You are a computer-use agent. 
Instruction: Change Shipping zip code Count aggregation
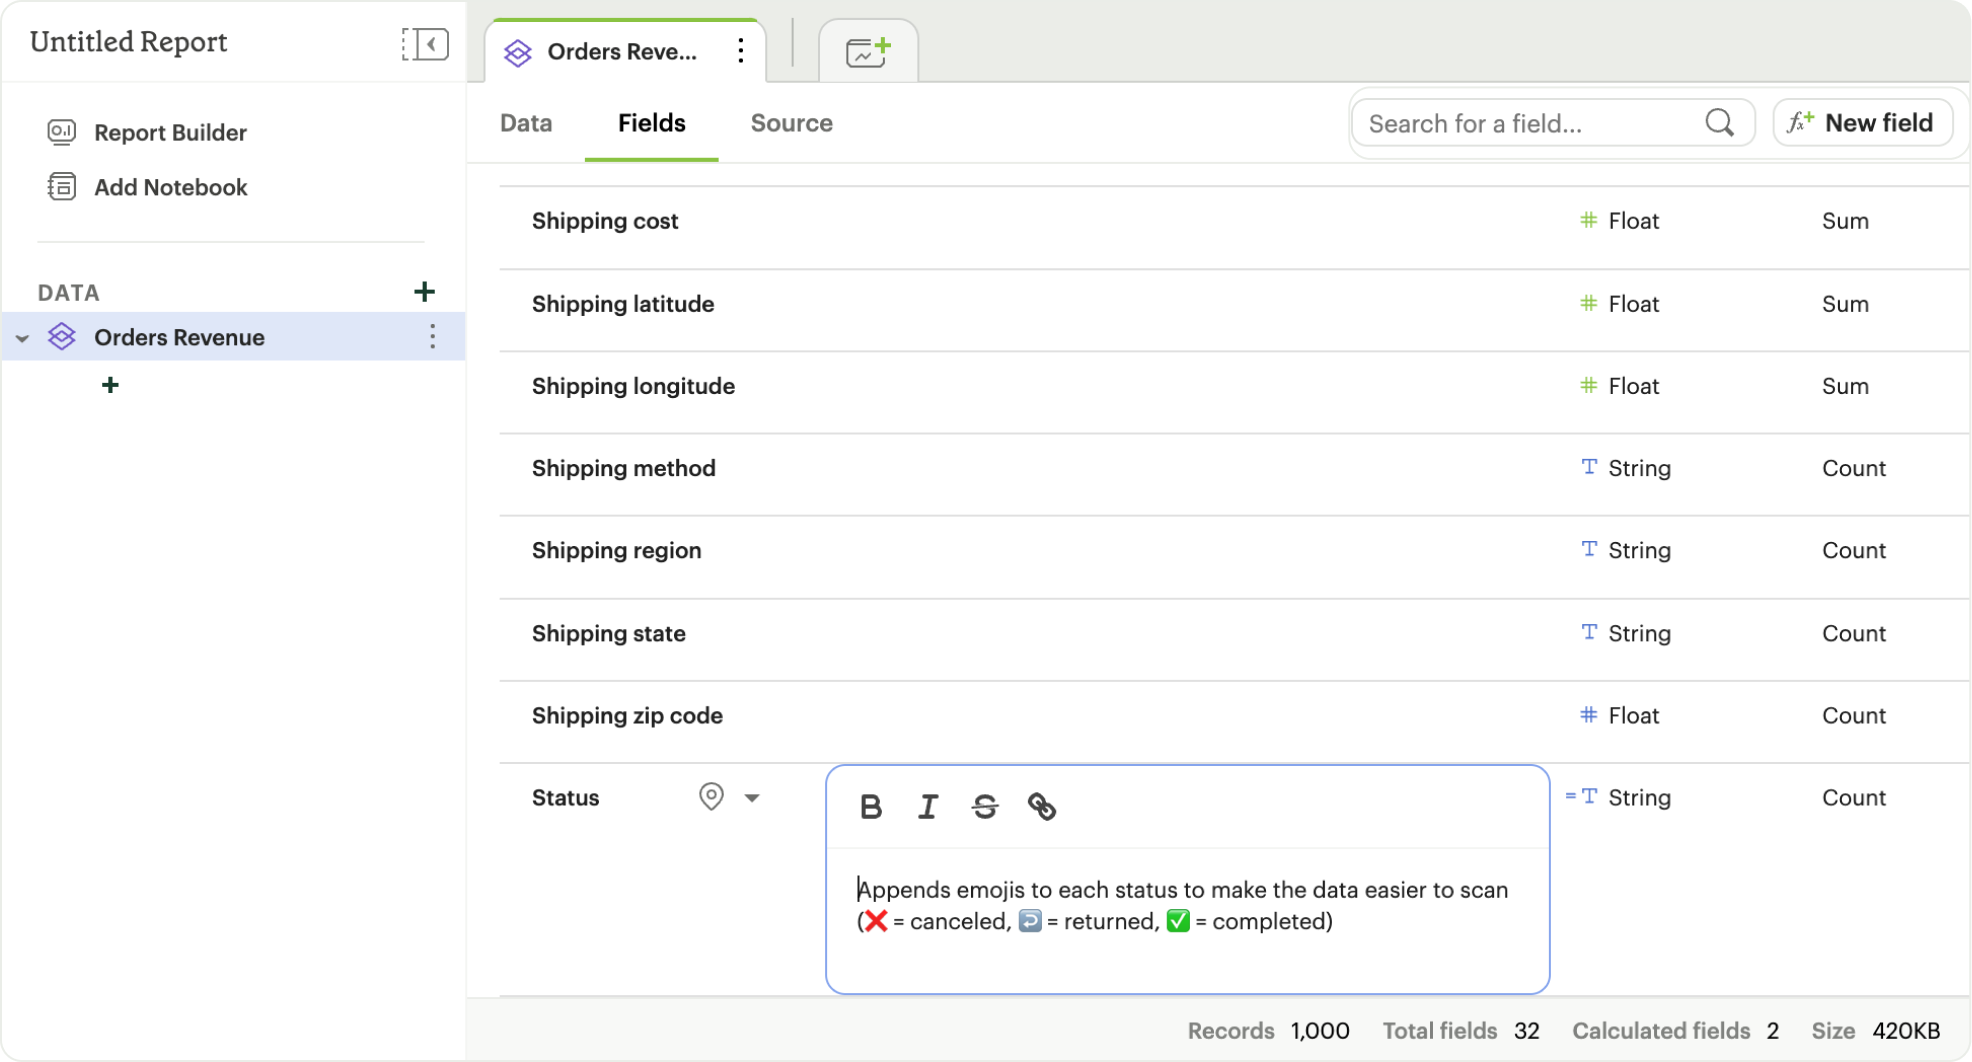pyautogui.click(x=1854, y=715)
